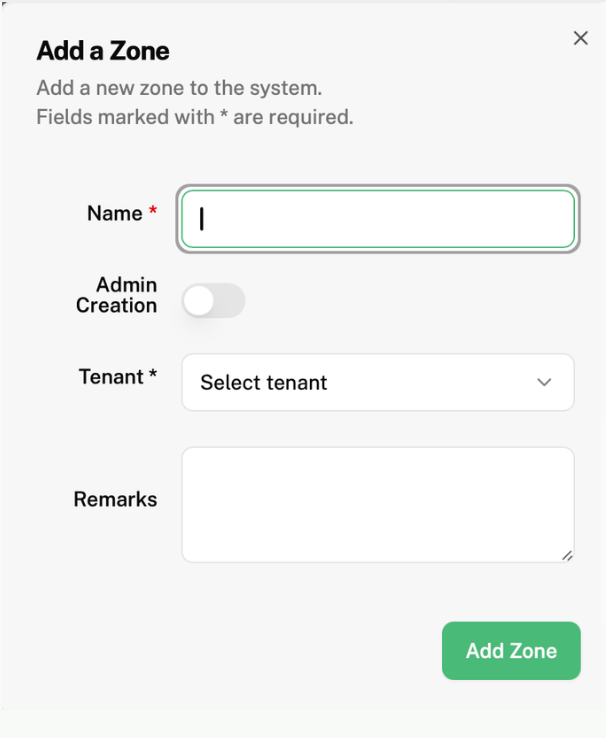The image size is (606, 738).
Task: Open the Select tenant dropdown
Action: pos(377,382)
